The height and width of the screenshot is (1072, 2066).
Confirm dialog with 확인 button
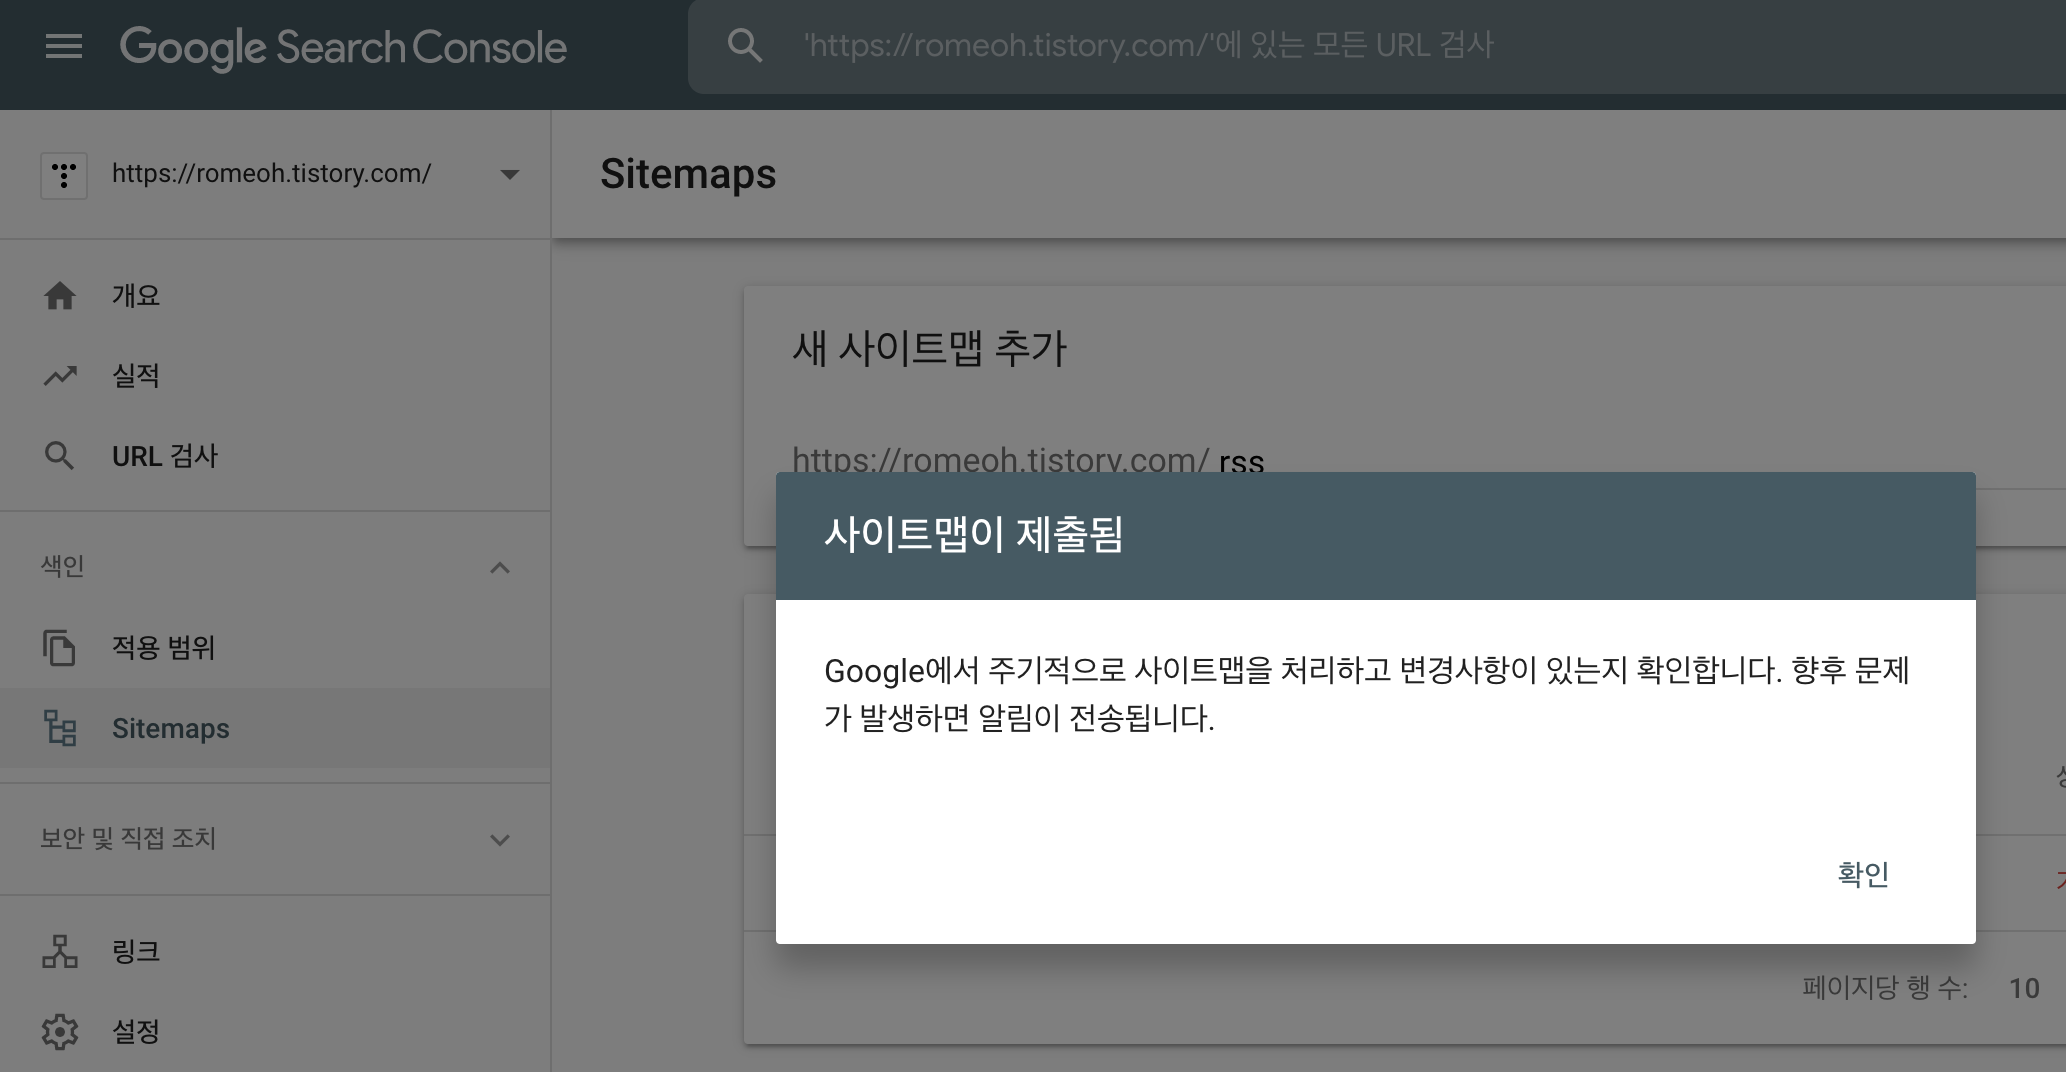pyautogui.click(x=1863, y=874)
